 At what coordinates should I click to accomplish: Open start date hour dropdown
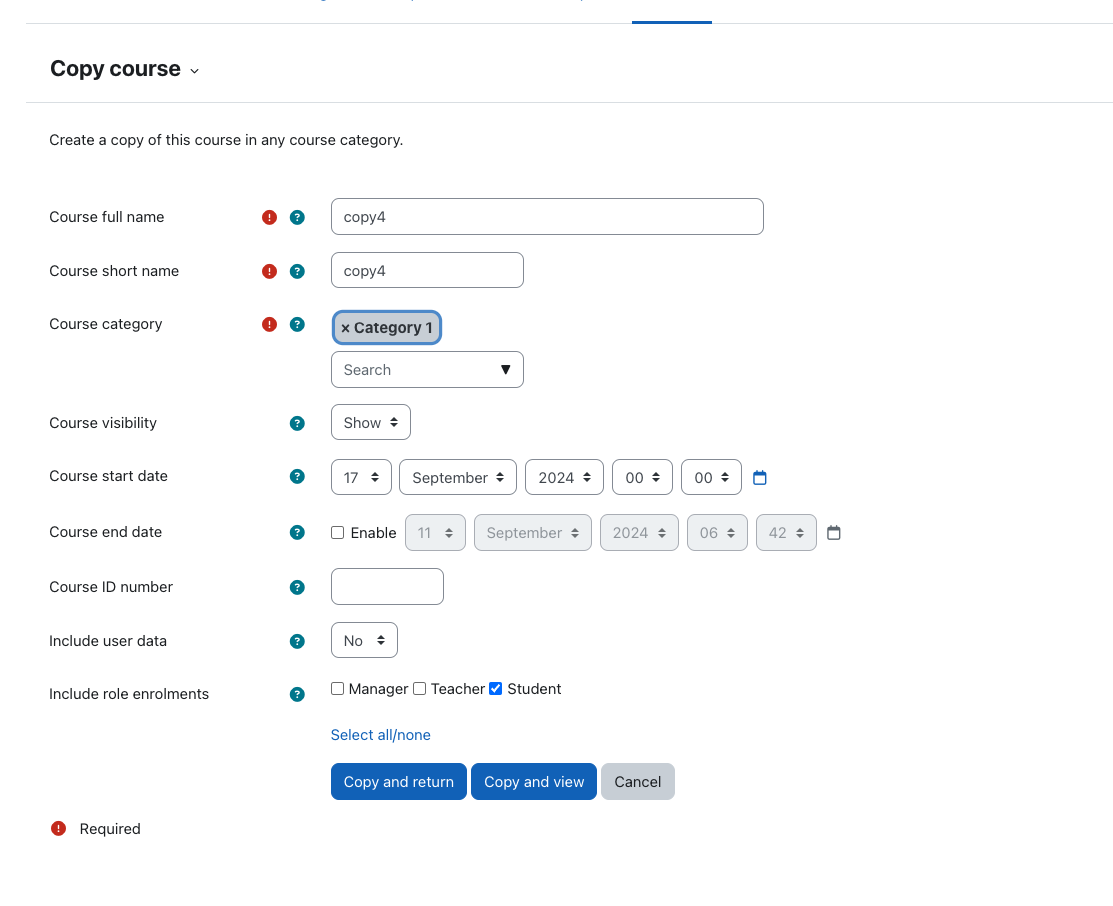642,477
